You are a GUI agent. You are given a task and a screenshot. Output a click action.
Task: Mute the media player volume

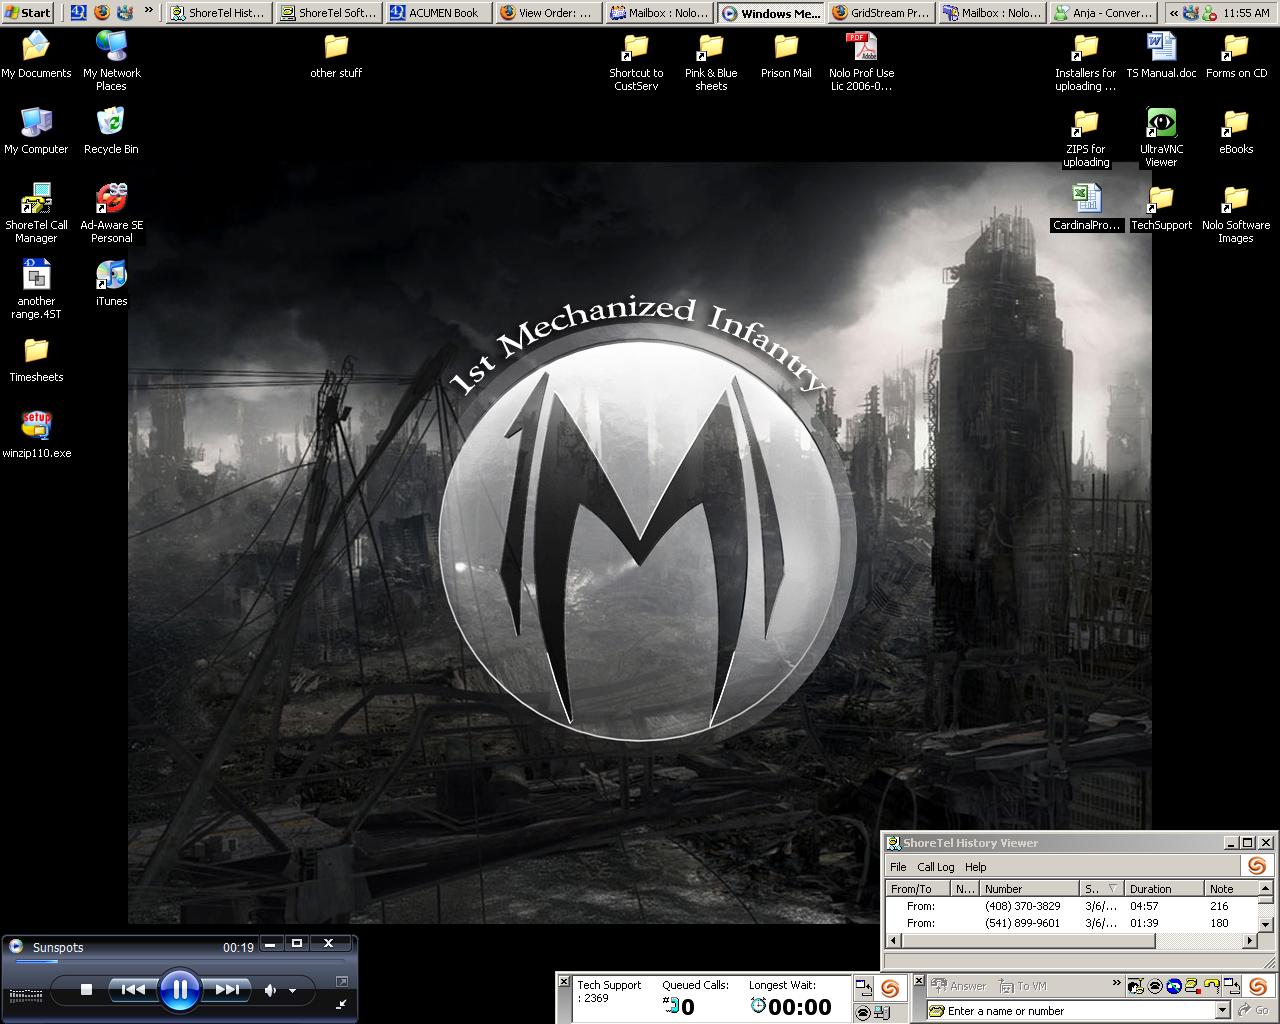coord(269,990)
